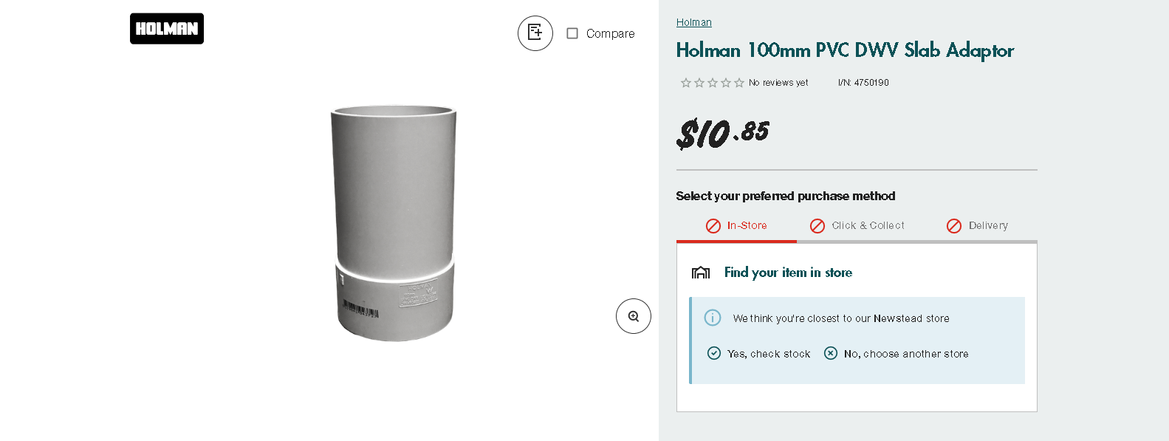This screenshot has width=1169, height=441.
Task: Switch to the Click & Collect tab
Action: coord(867,226)
